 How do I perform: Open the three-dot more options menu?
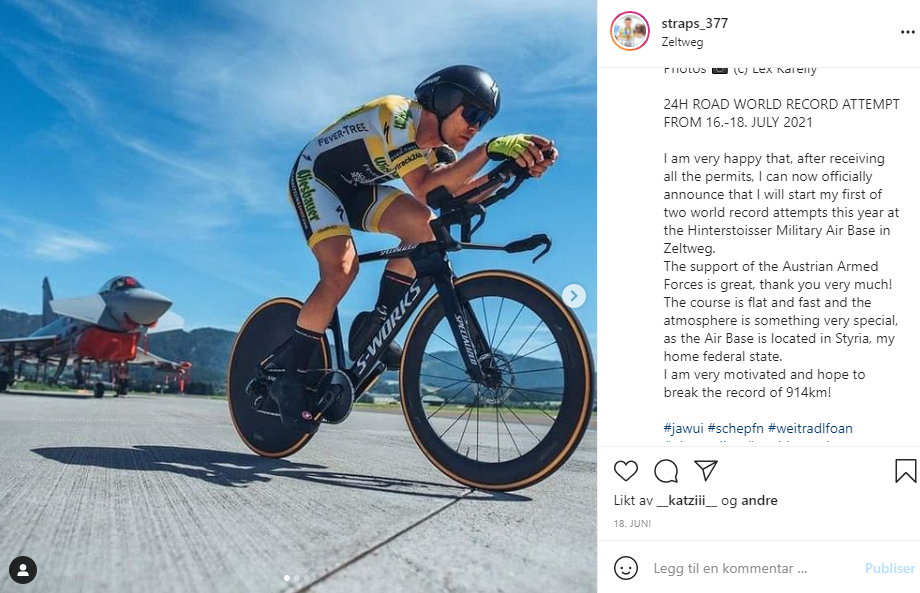pyautogui.click(x=905, y=32)
